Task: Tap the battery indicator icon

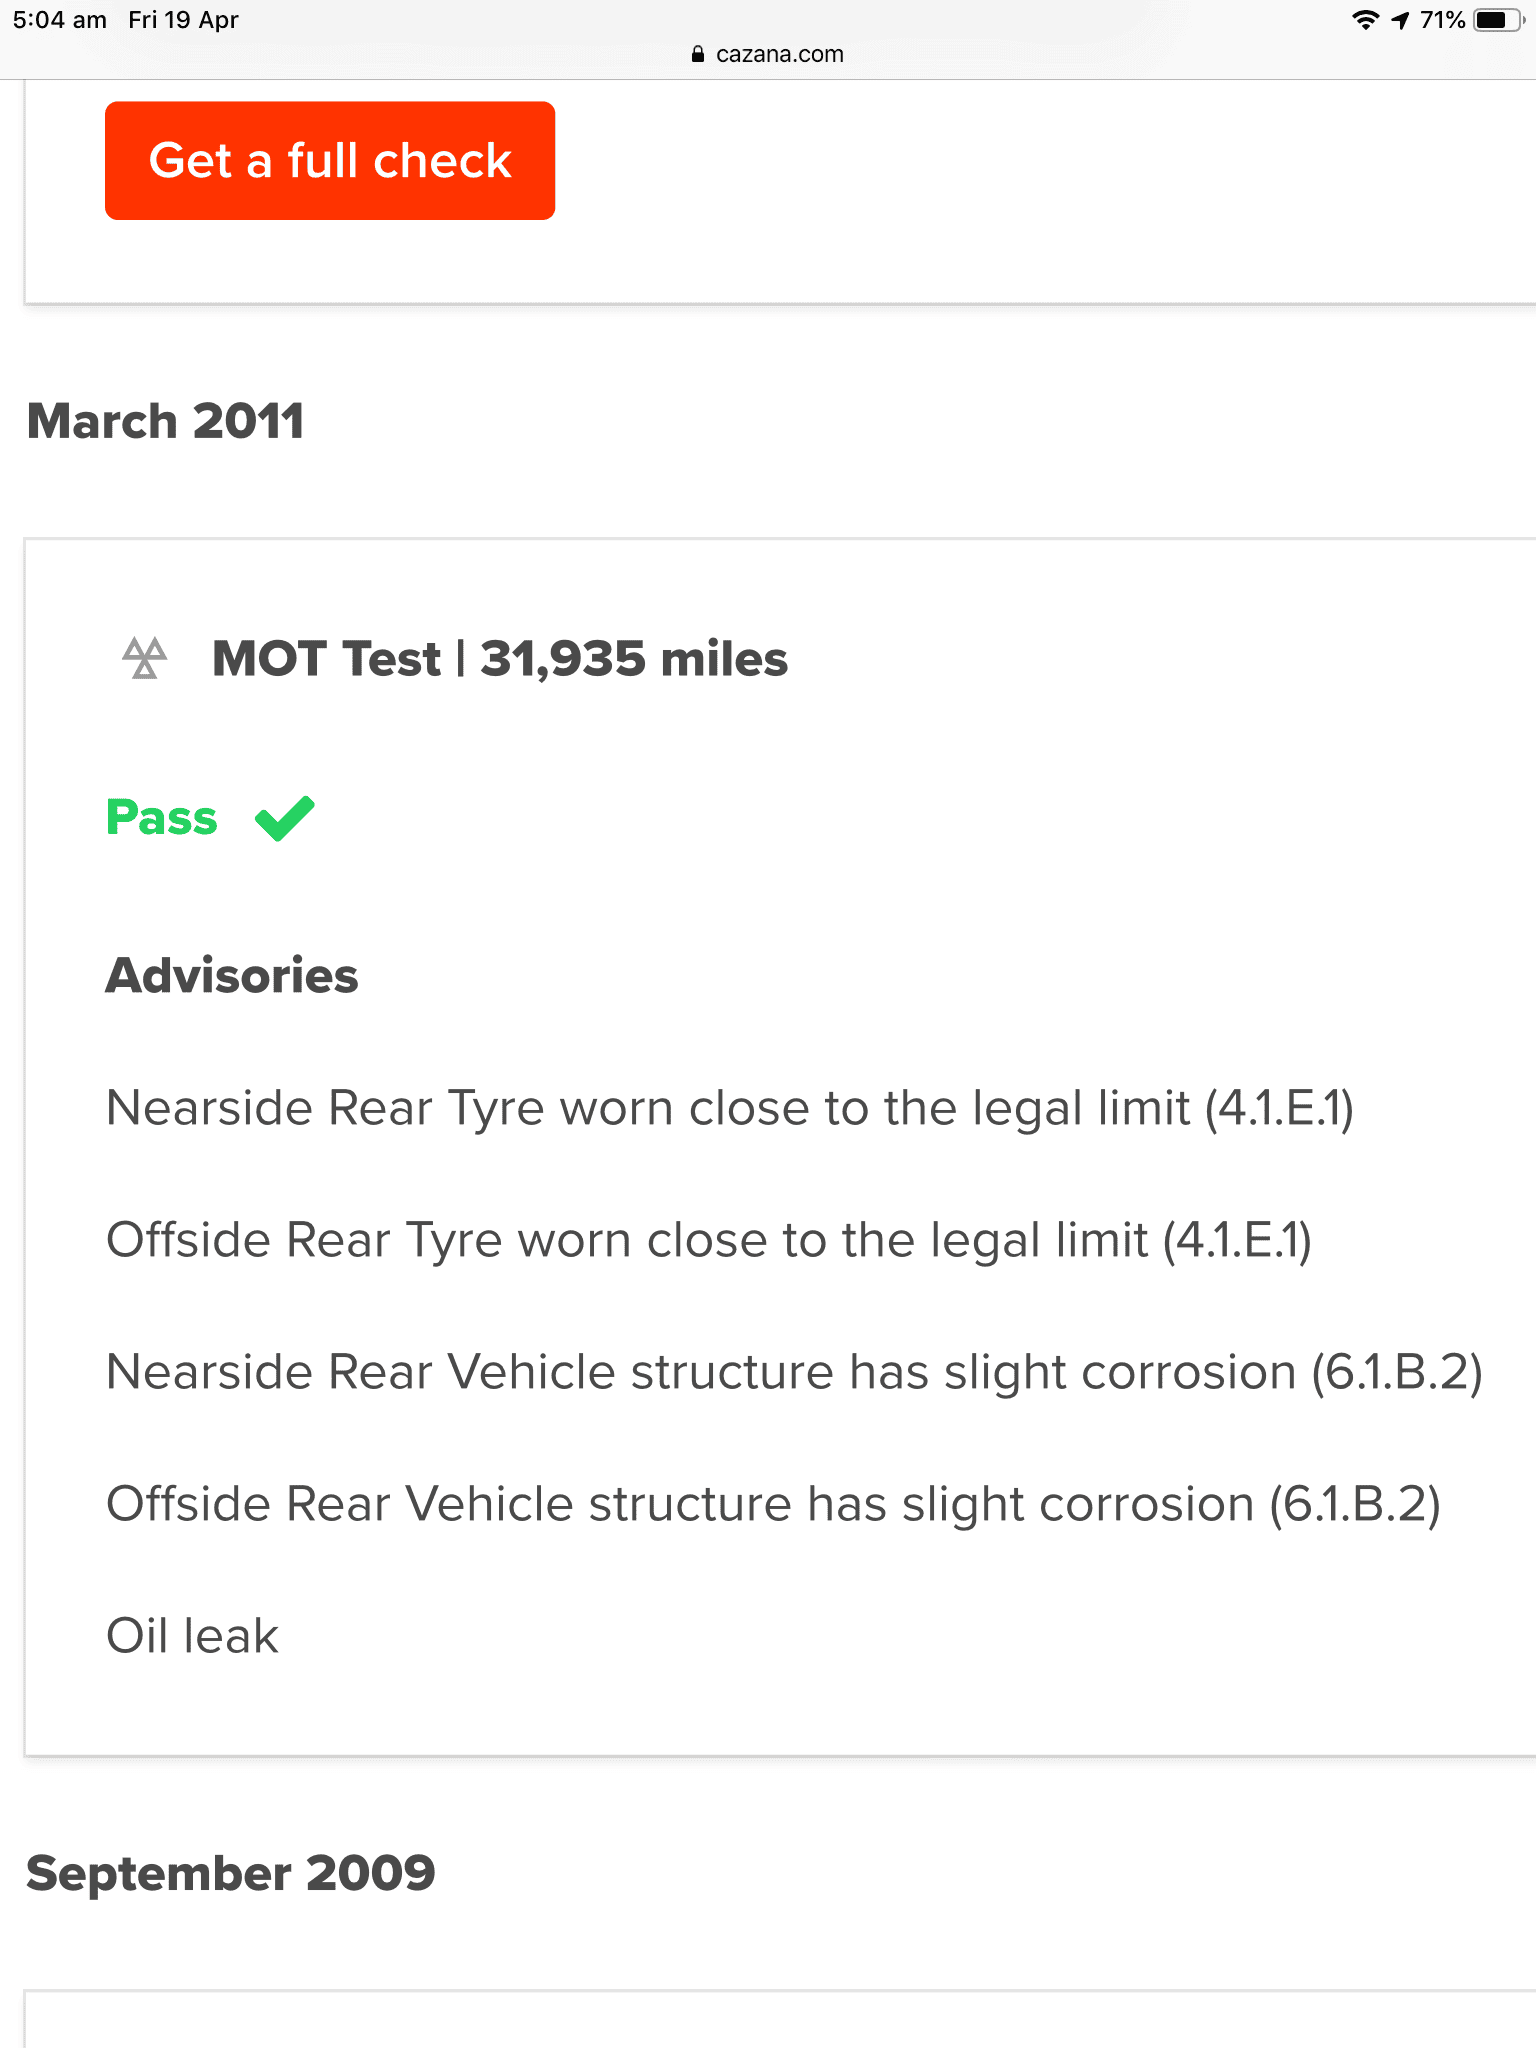Action: 1499,20
